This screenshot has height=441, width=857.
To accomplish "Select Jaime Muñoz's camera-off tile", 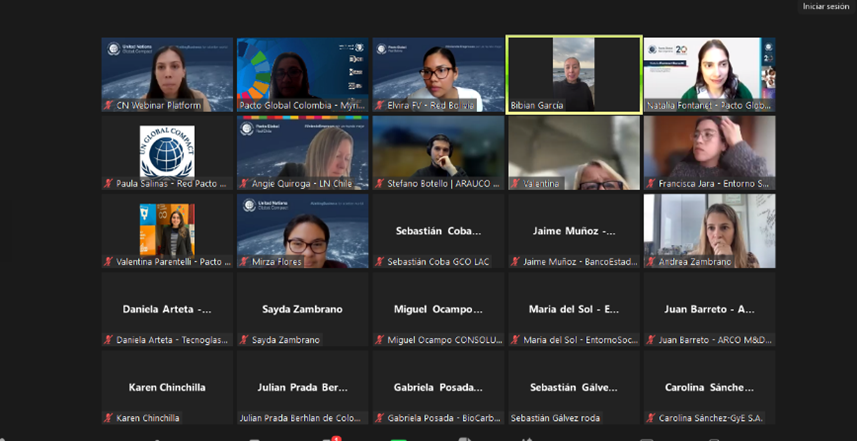I will pos(573,230).
